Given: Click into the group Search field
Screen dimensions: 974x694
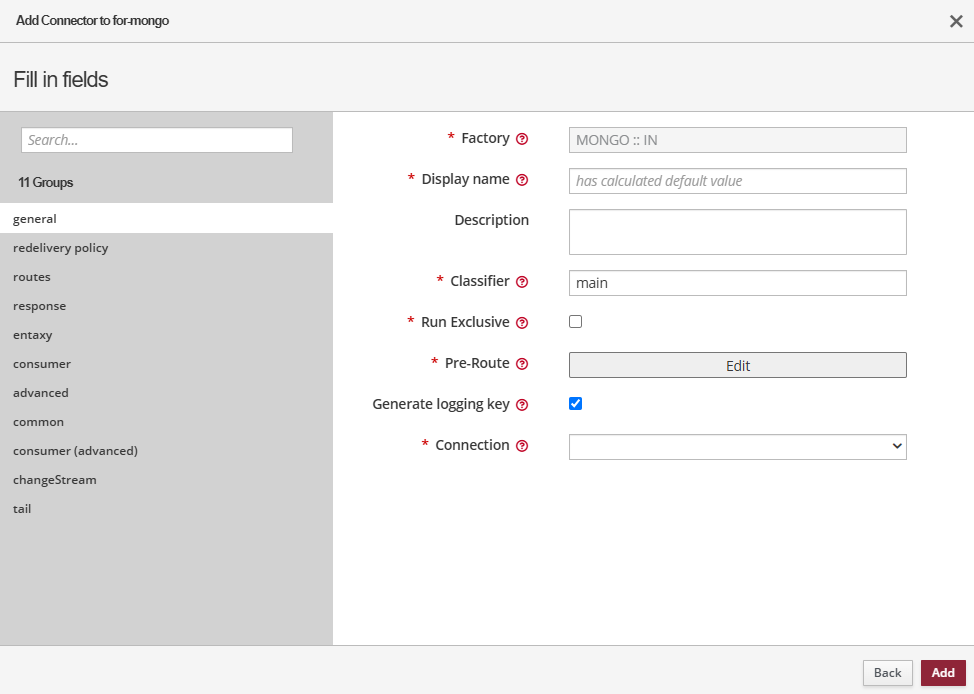Looking at the screenshot, I should coord(157,140).
